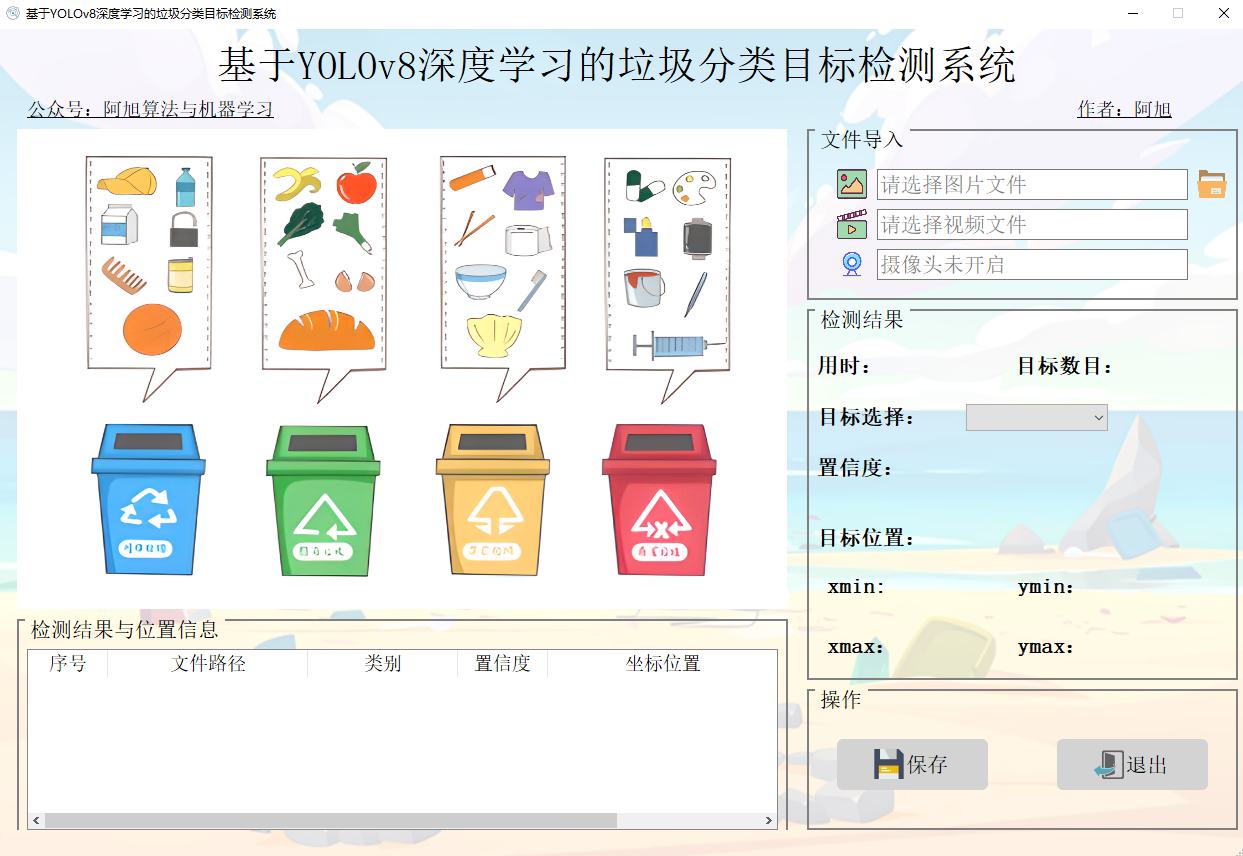Click the floppy disk save icon

coord(888,764)
